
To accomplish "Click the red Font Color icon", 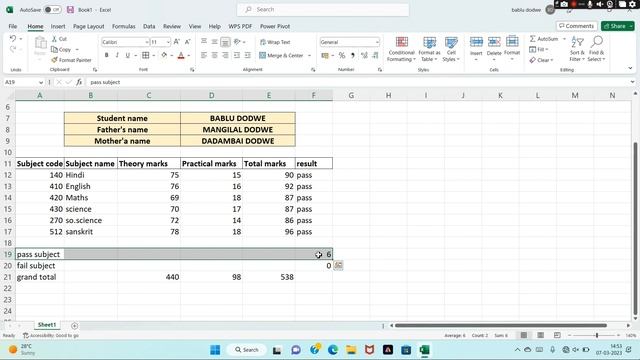I will tap(181, 55).
